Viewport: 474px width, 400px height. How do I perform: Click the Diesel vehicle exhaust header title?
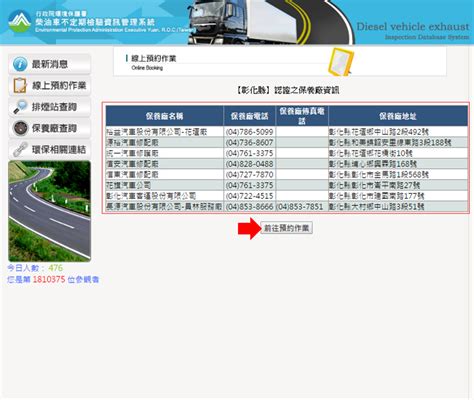click(412, 26)
